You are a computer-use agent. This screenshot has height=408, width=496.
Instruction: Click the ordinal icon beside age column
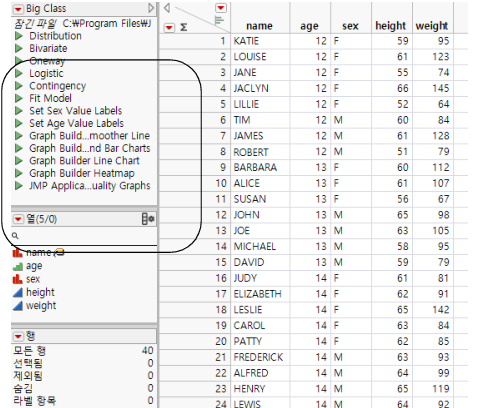[x=18, y=266]
